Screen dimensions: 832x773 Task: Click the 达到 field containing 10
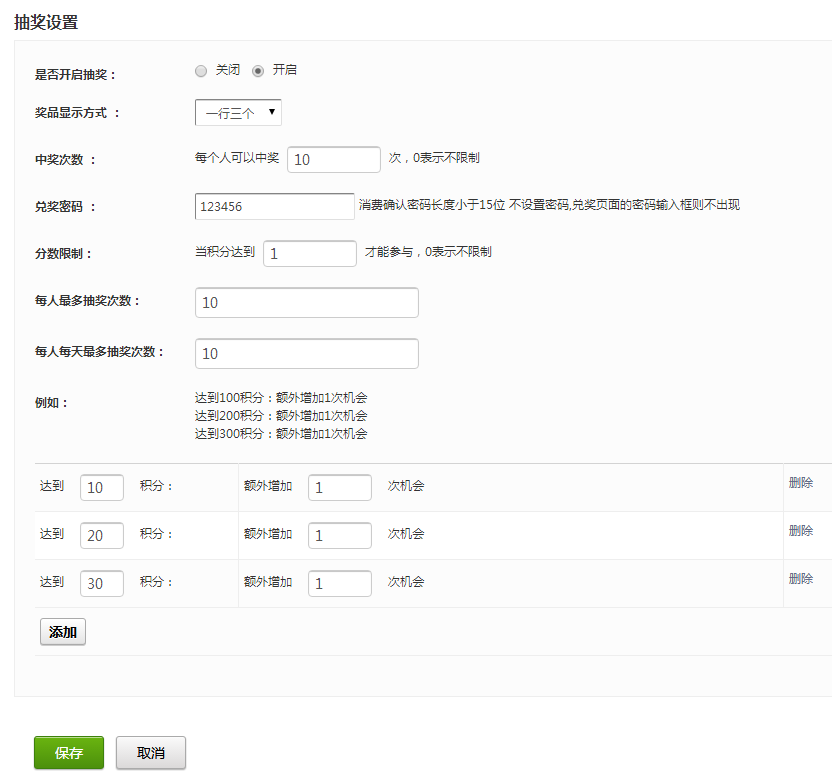[102, 488]
